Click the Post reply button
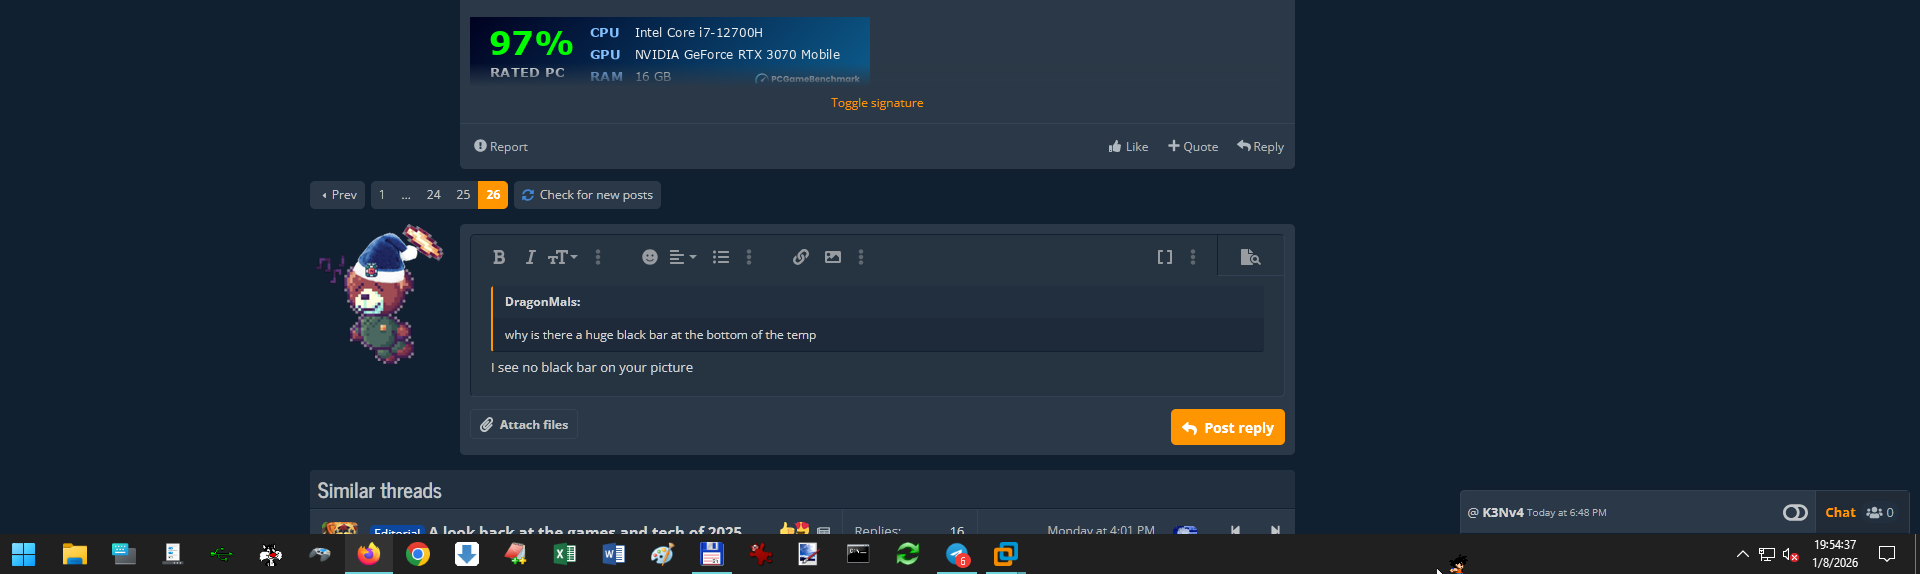The width and height of the screenshot is (1920, 574). tap(1228, 427)
